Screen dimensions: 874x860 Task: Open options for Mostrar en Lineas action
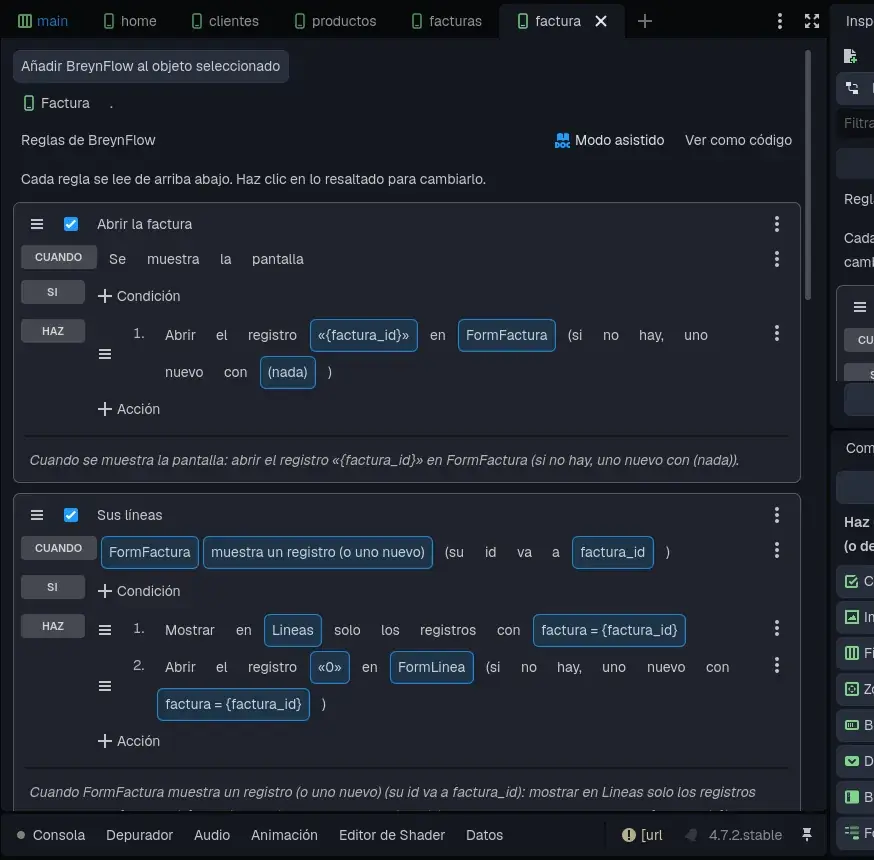click(x=776, y=629)
